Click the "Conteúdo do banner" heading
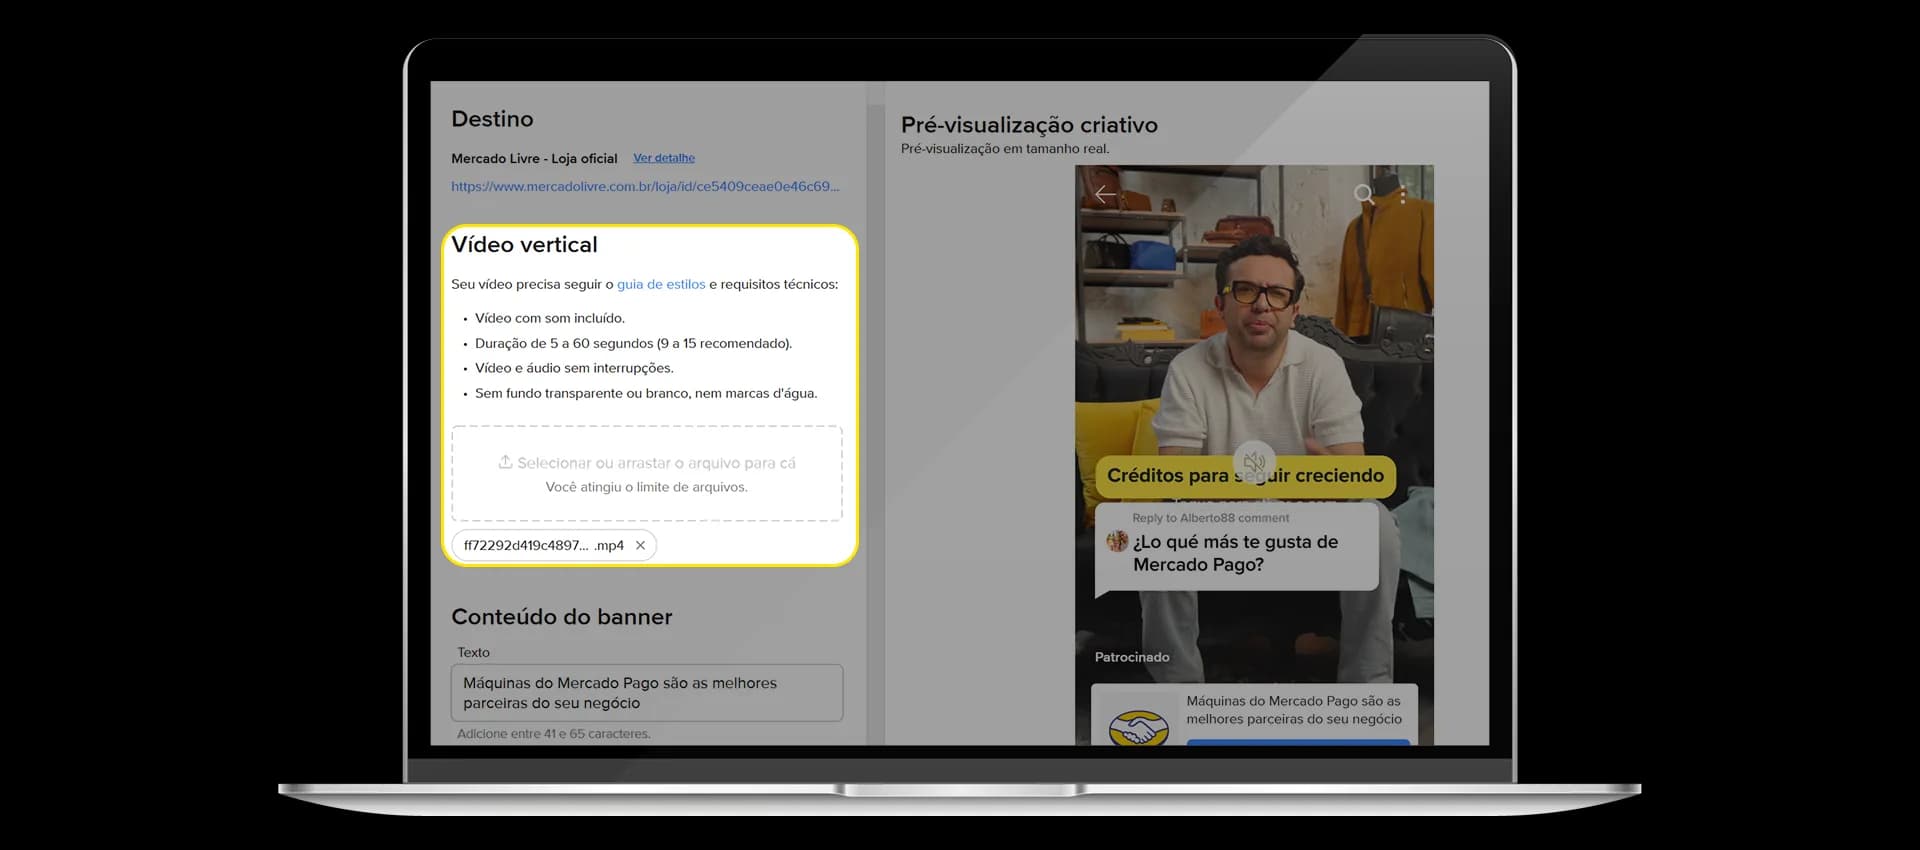 click(561, 617)
